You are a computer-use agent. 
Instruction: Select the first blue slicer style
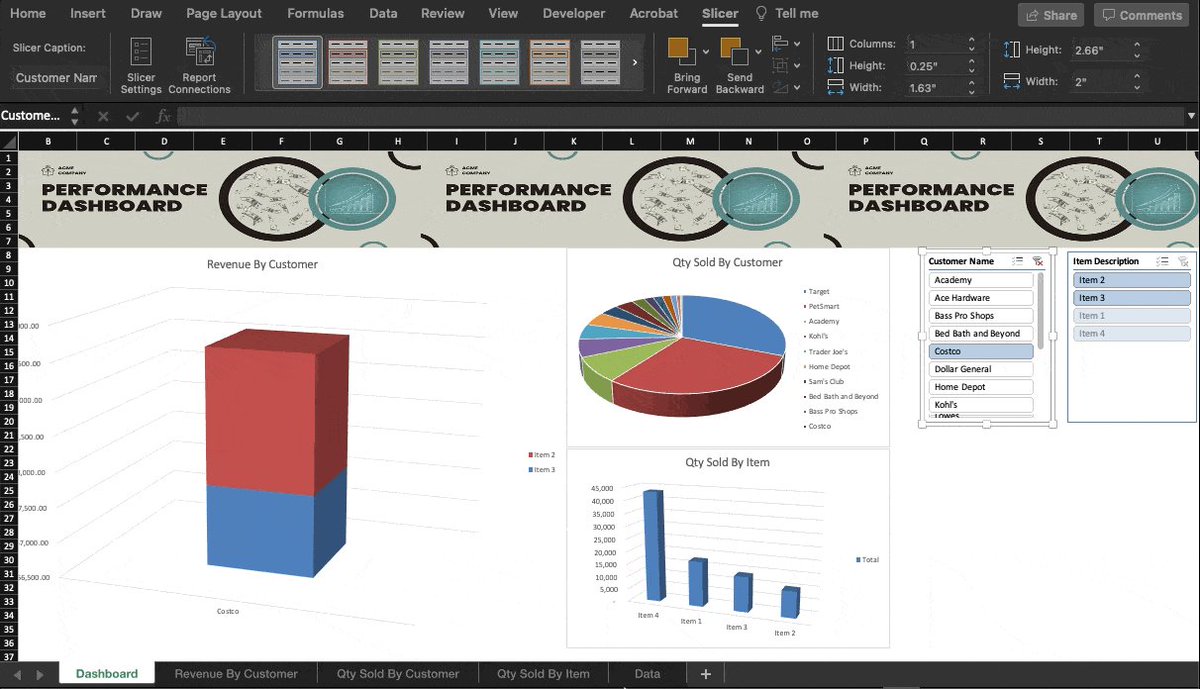[298, 62]
